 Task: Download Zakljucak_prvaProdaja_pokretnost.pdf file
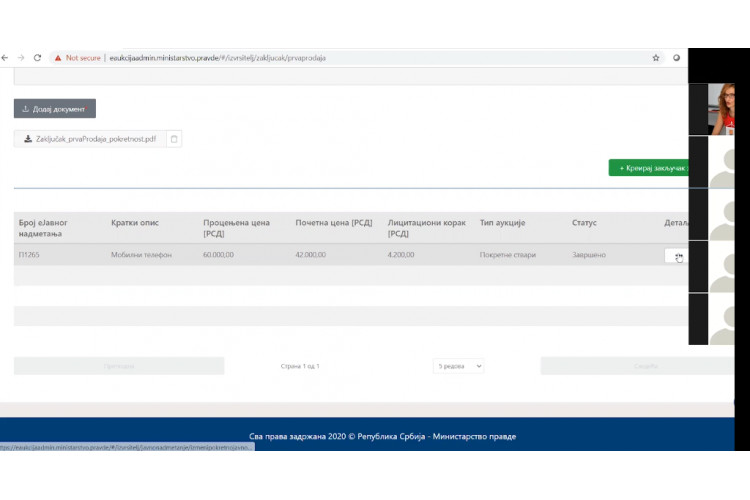(90, 139)
